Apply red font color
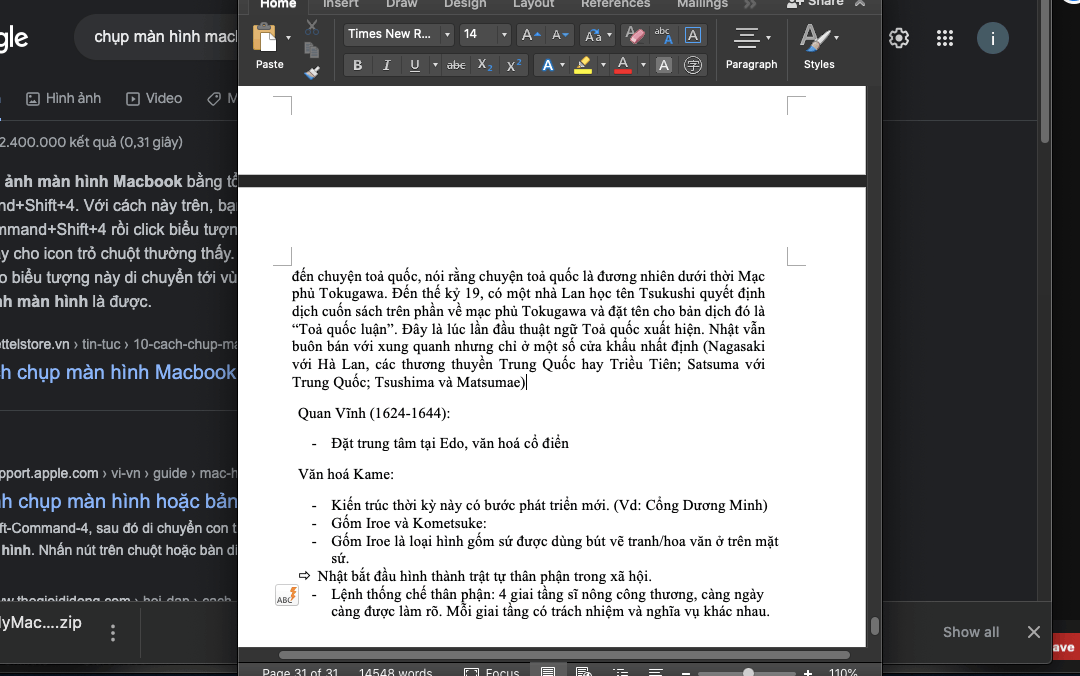 tap(623, 65)
